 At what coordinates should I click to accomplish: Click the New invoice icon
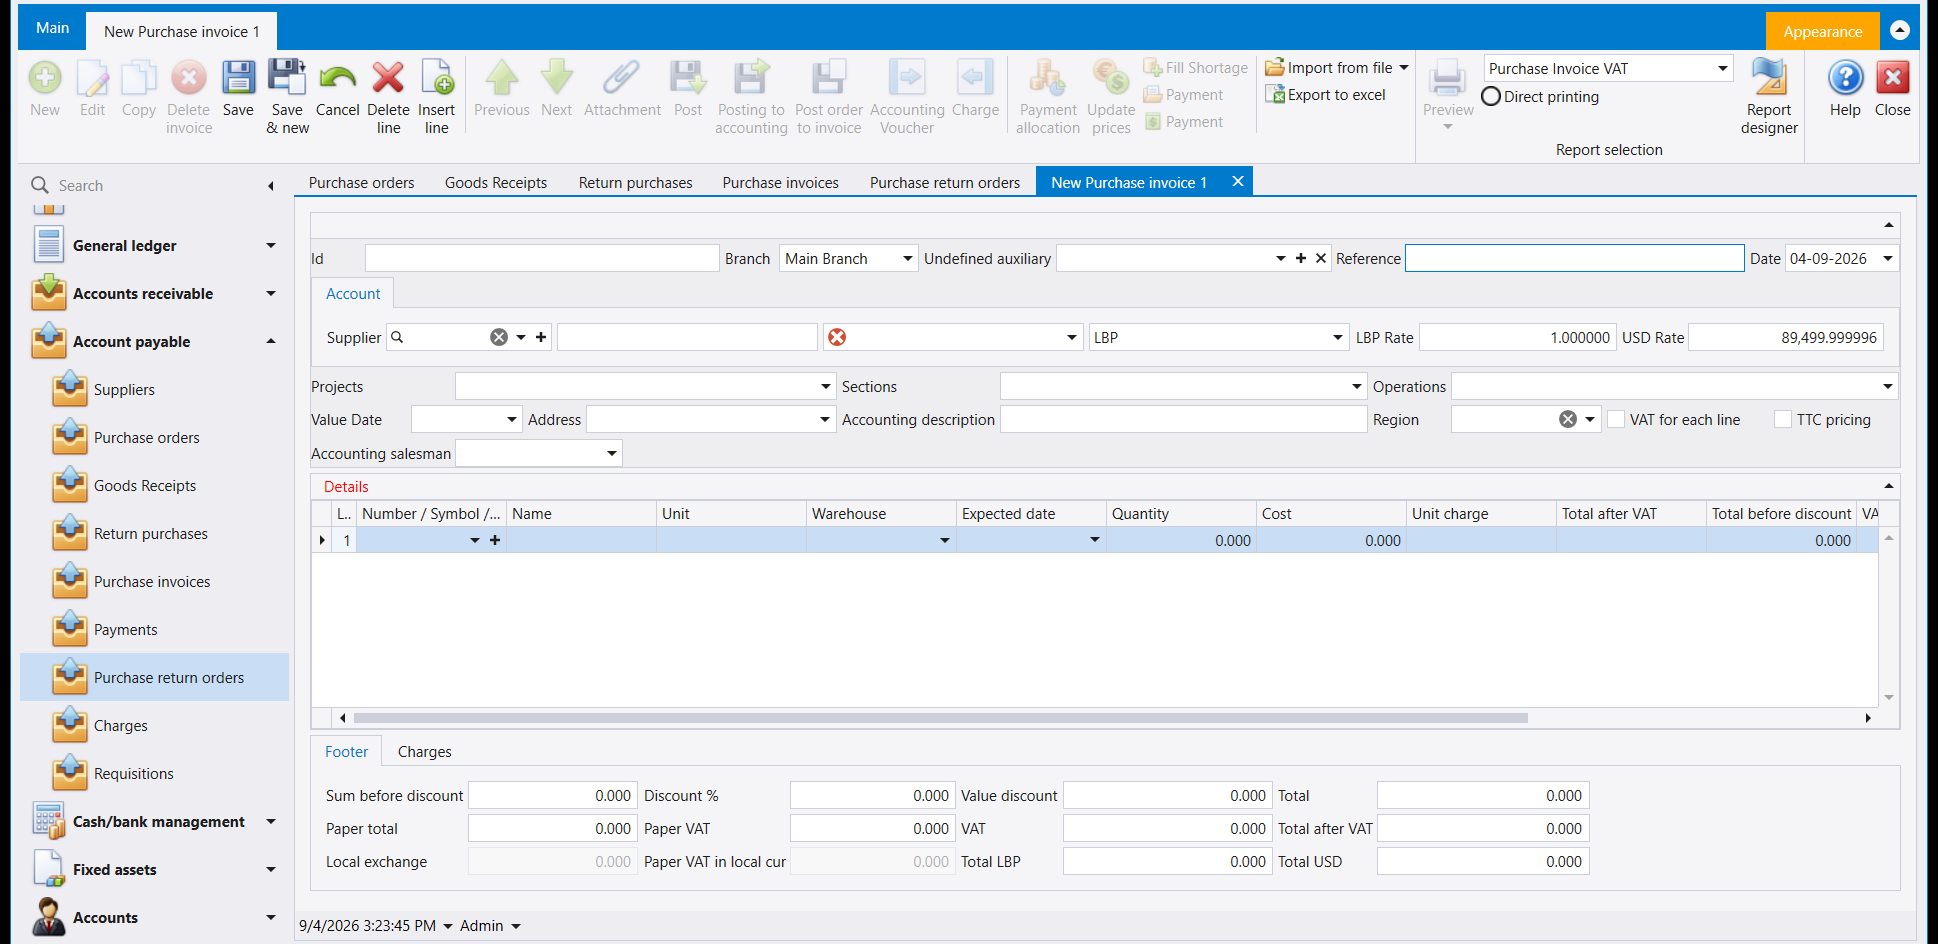(x=45, y=78)
